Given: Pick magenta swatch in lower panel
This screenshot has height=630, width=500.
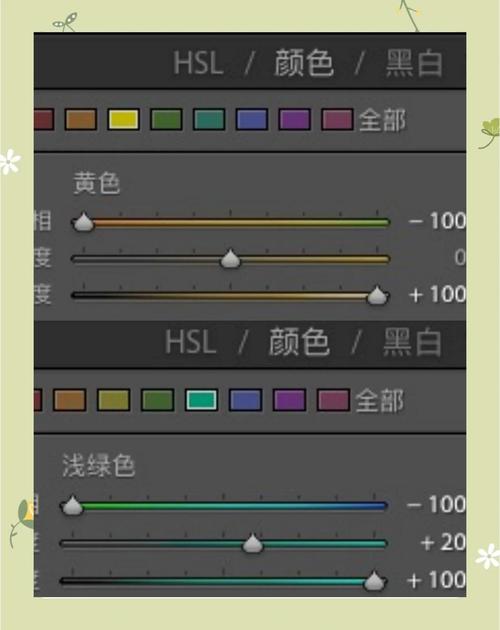Looking at the screenshot, I should pyautogui.click(x=333, y=400).
